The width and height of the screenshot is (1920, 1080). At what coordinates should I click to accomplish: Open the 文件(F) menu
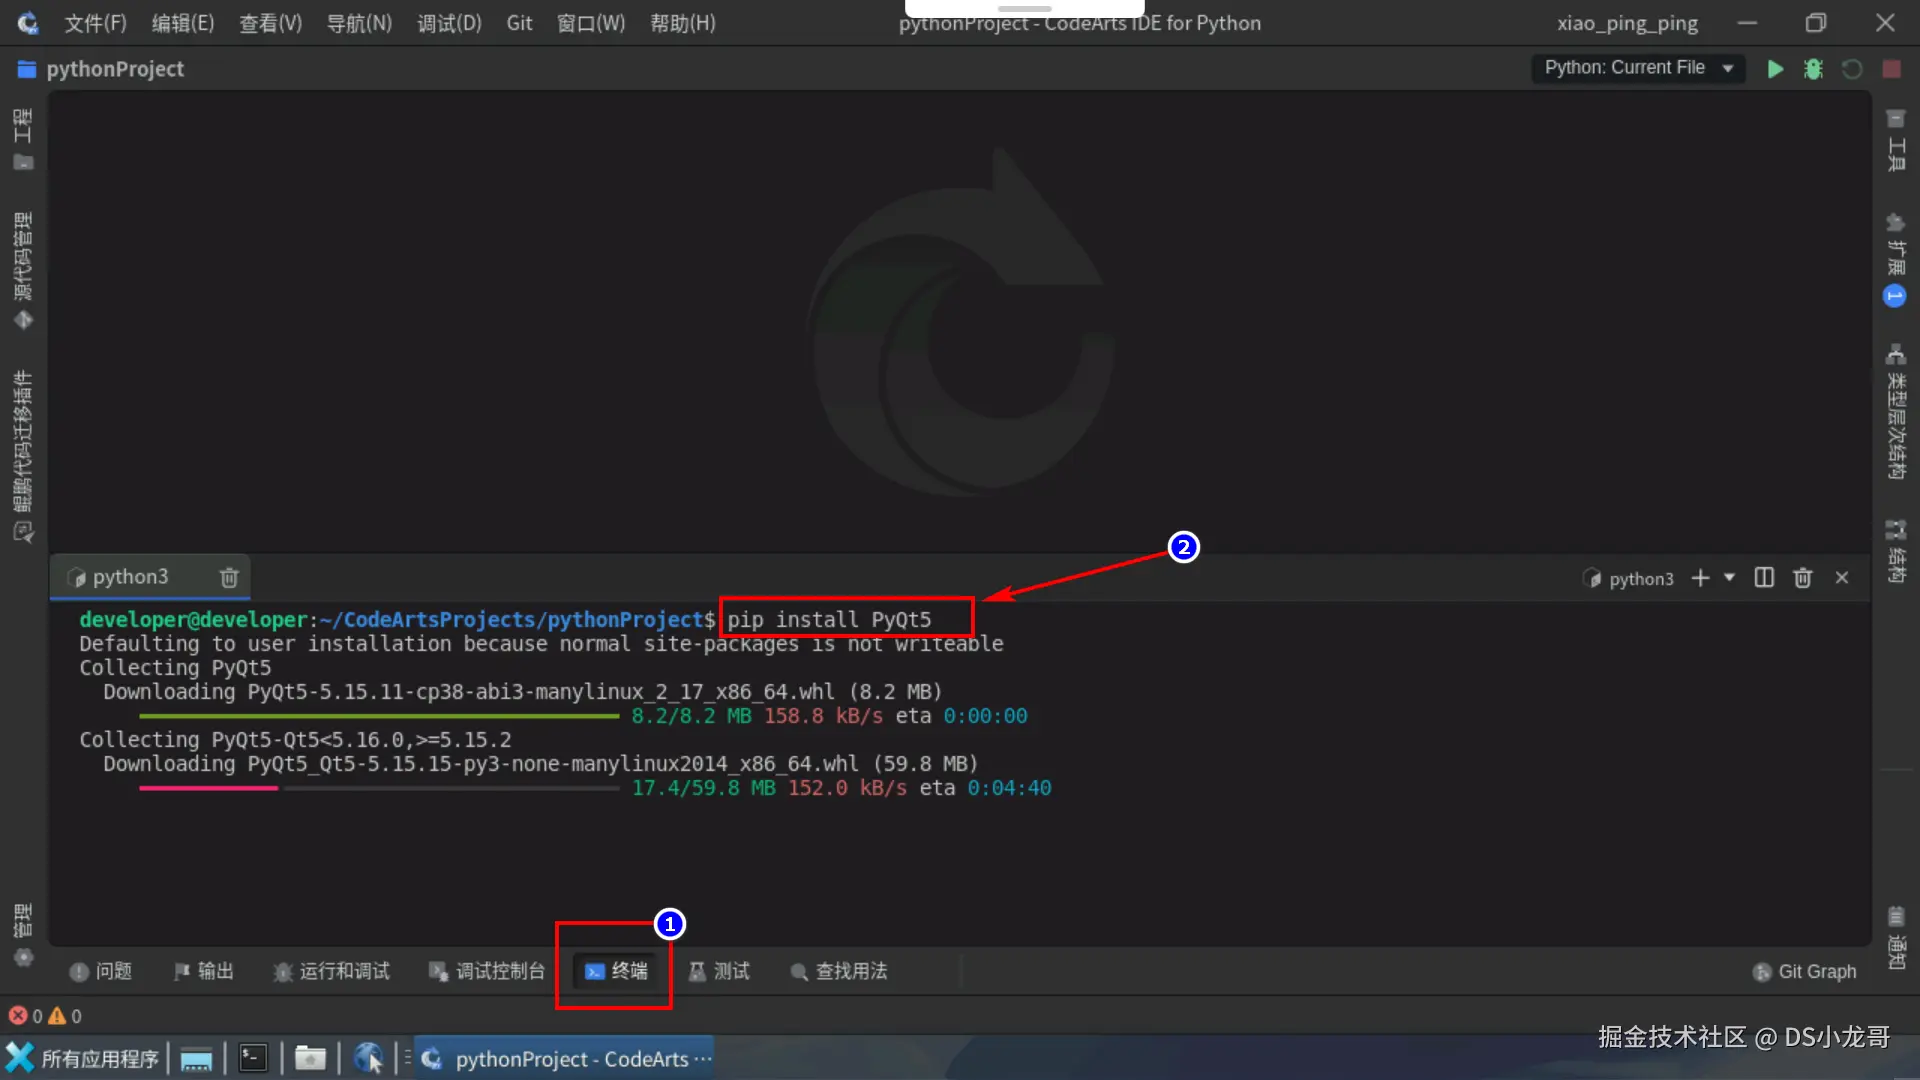95,22
